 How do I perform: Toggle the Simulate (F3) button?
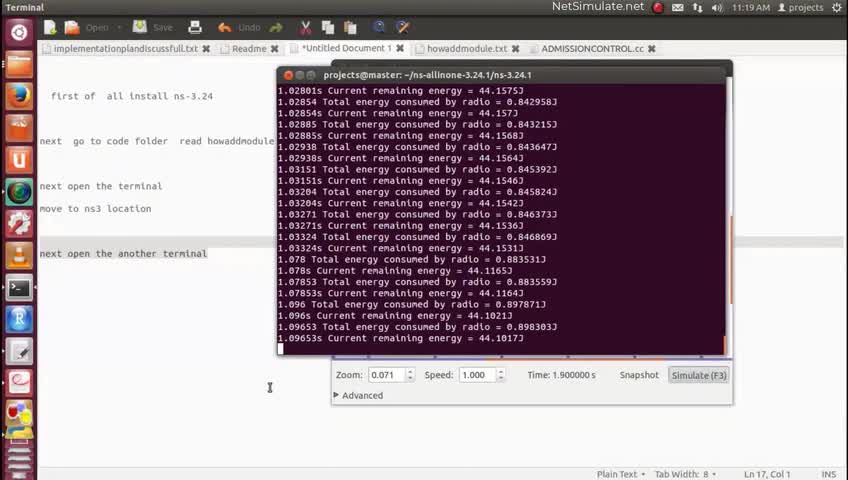click(699, 375)
